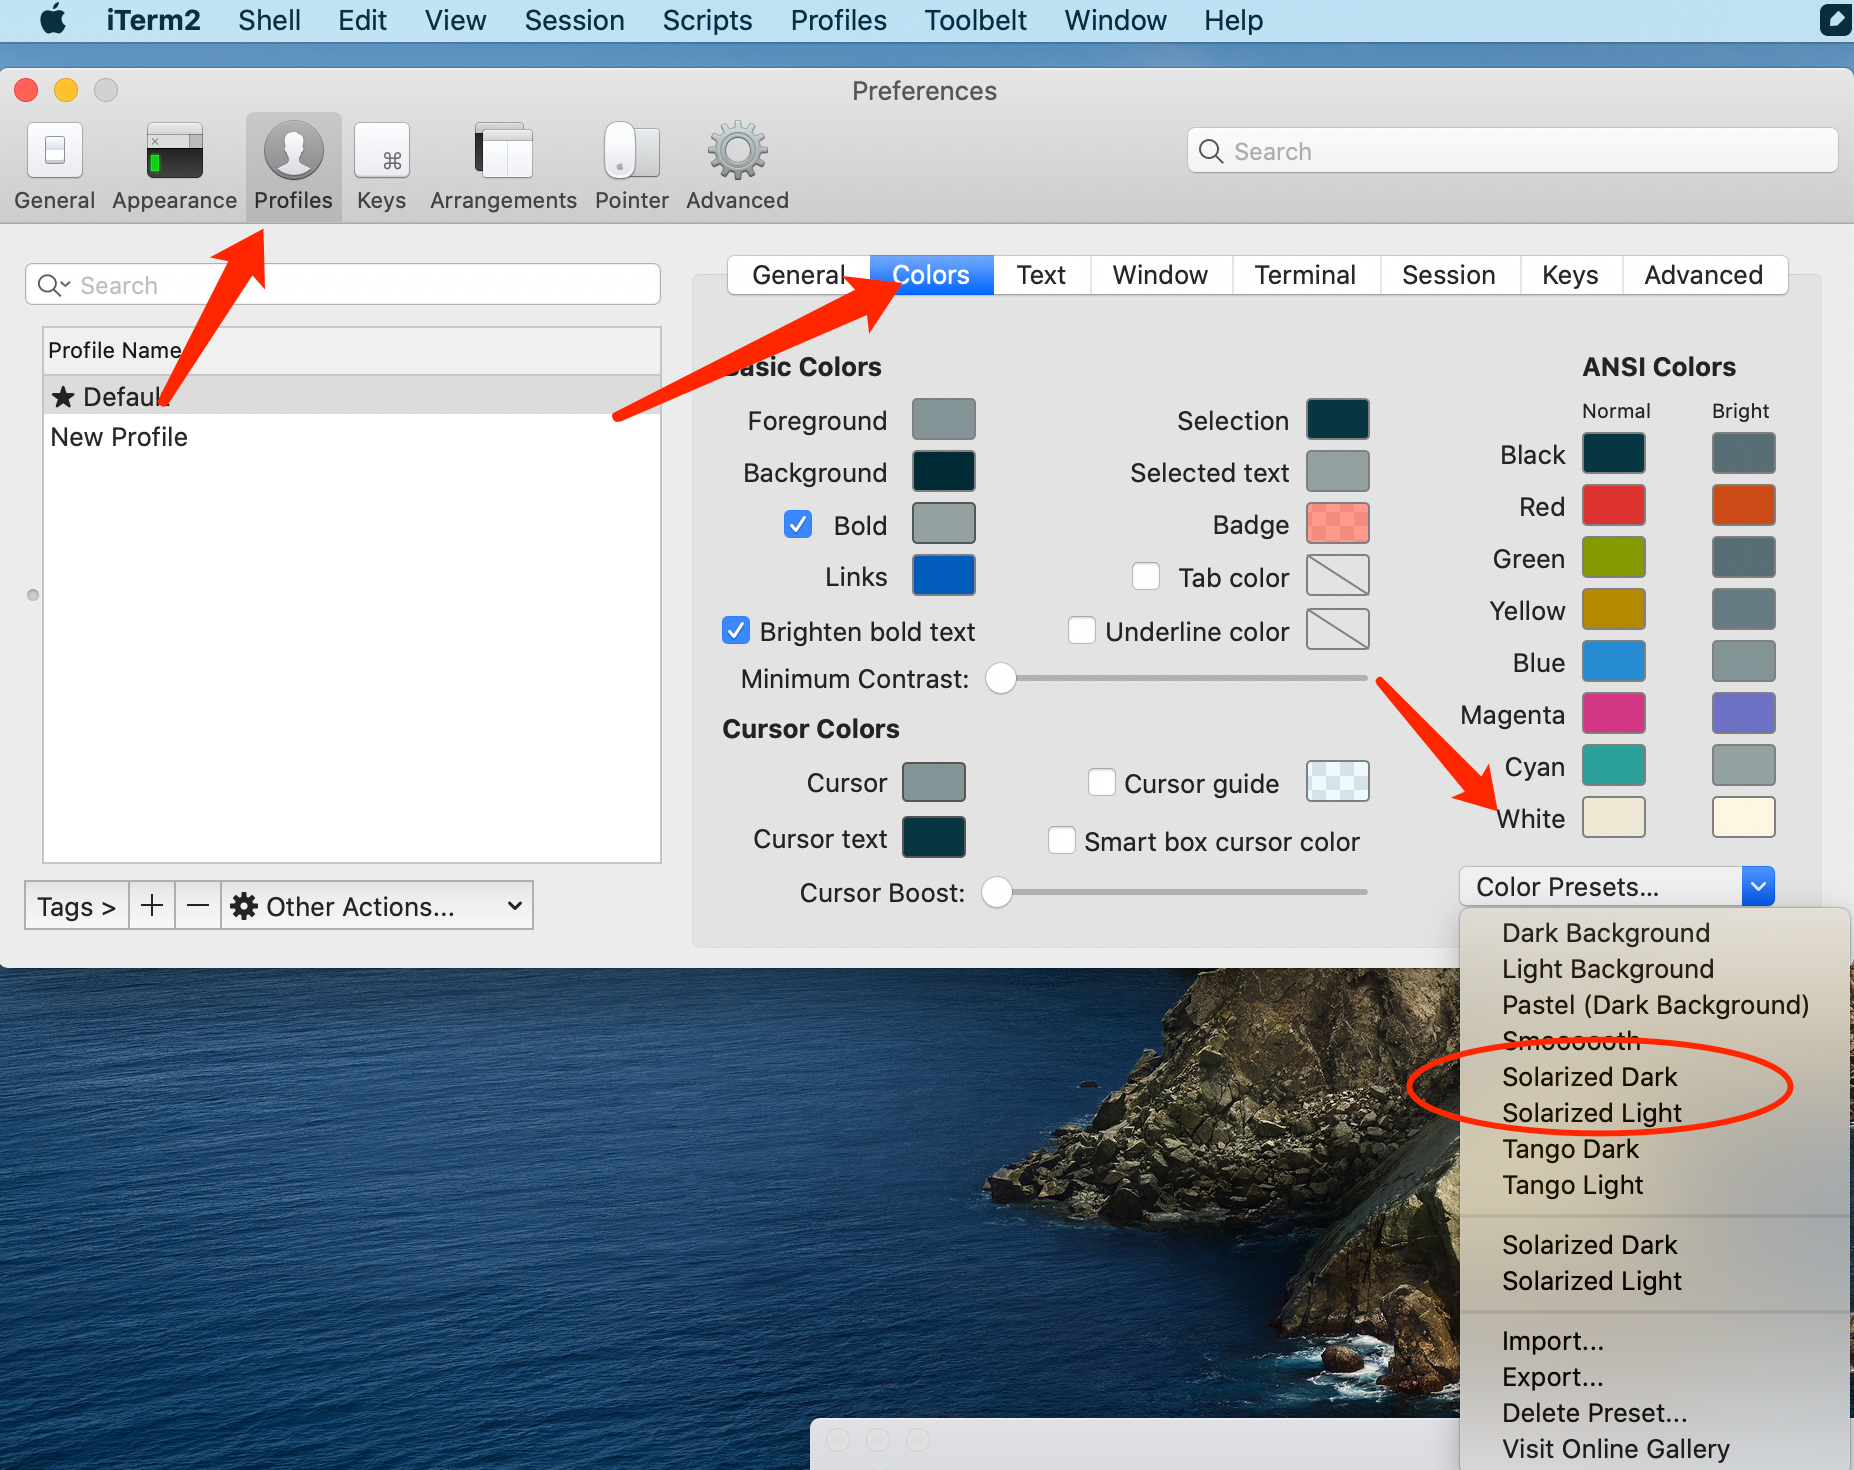Click the Foreground color swatch
The width and height of the screenshot is (1854, 1470).
pos(943,419)
